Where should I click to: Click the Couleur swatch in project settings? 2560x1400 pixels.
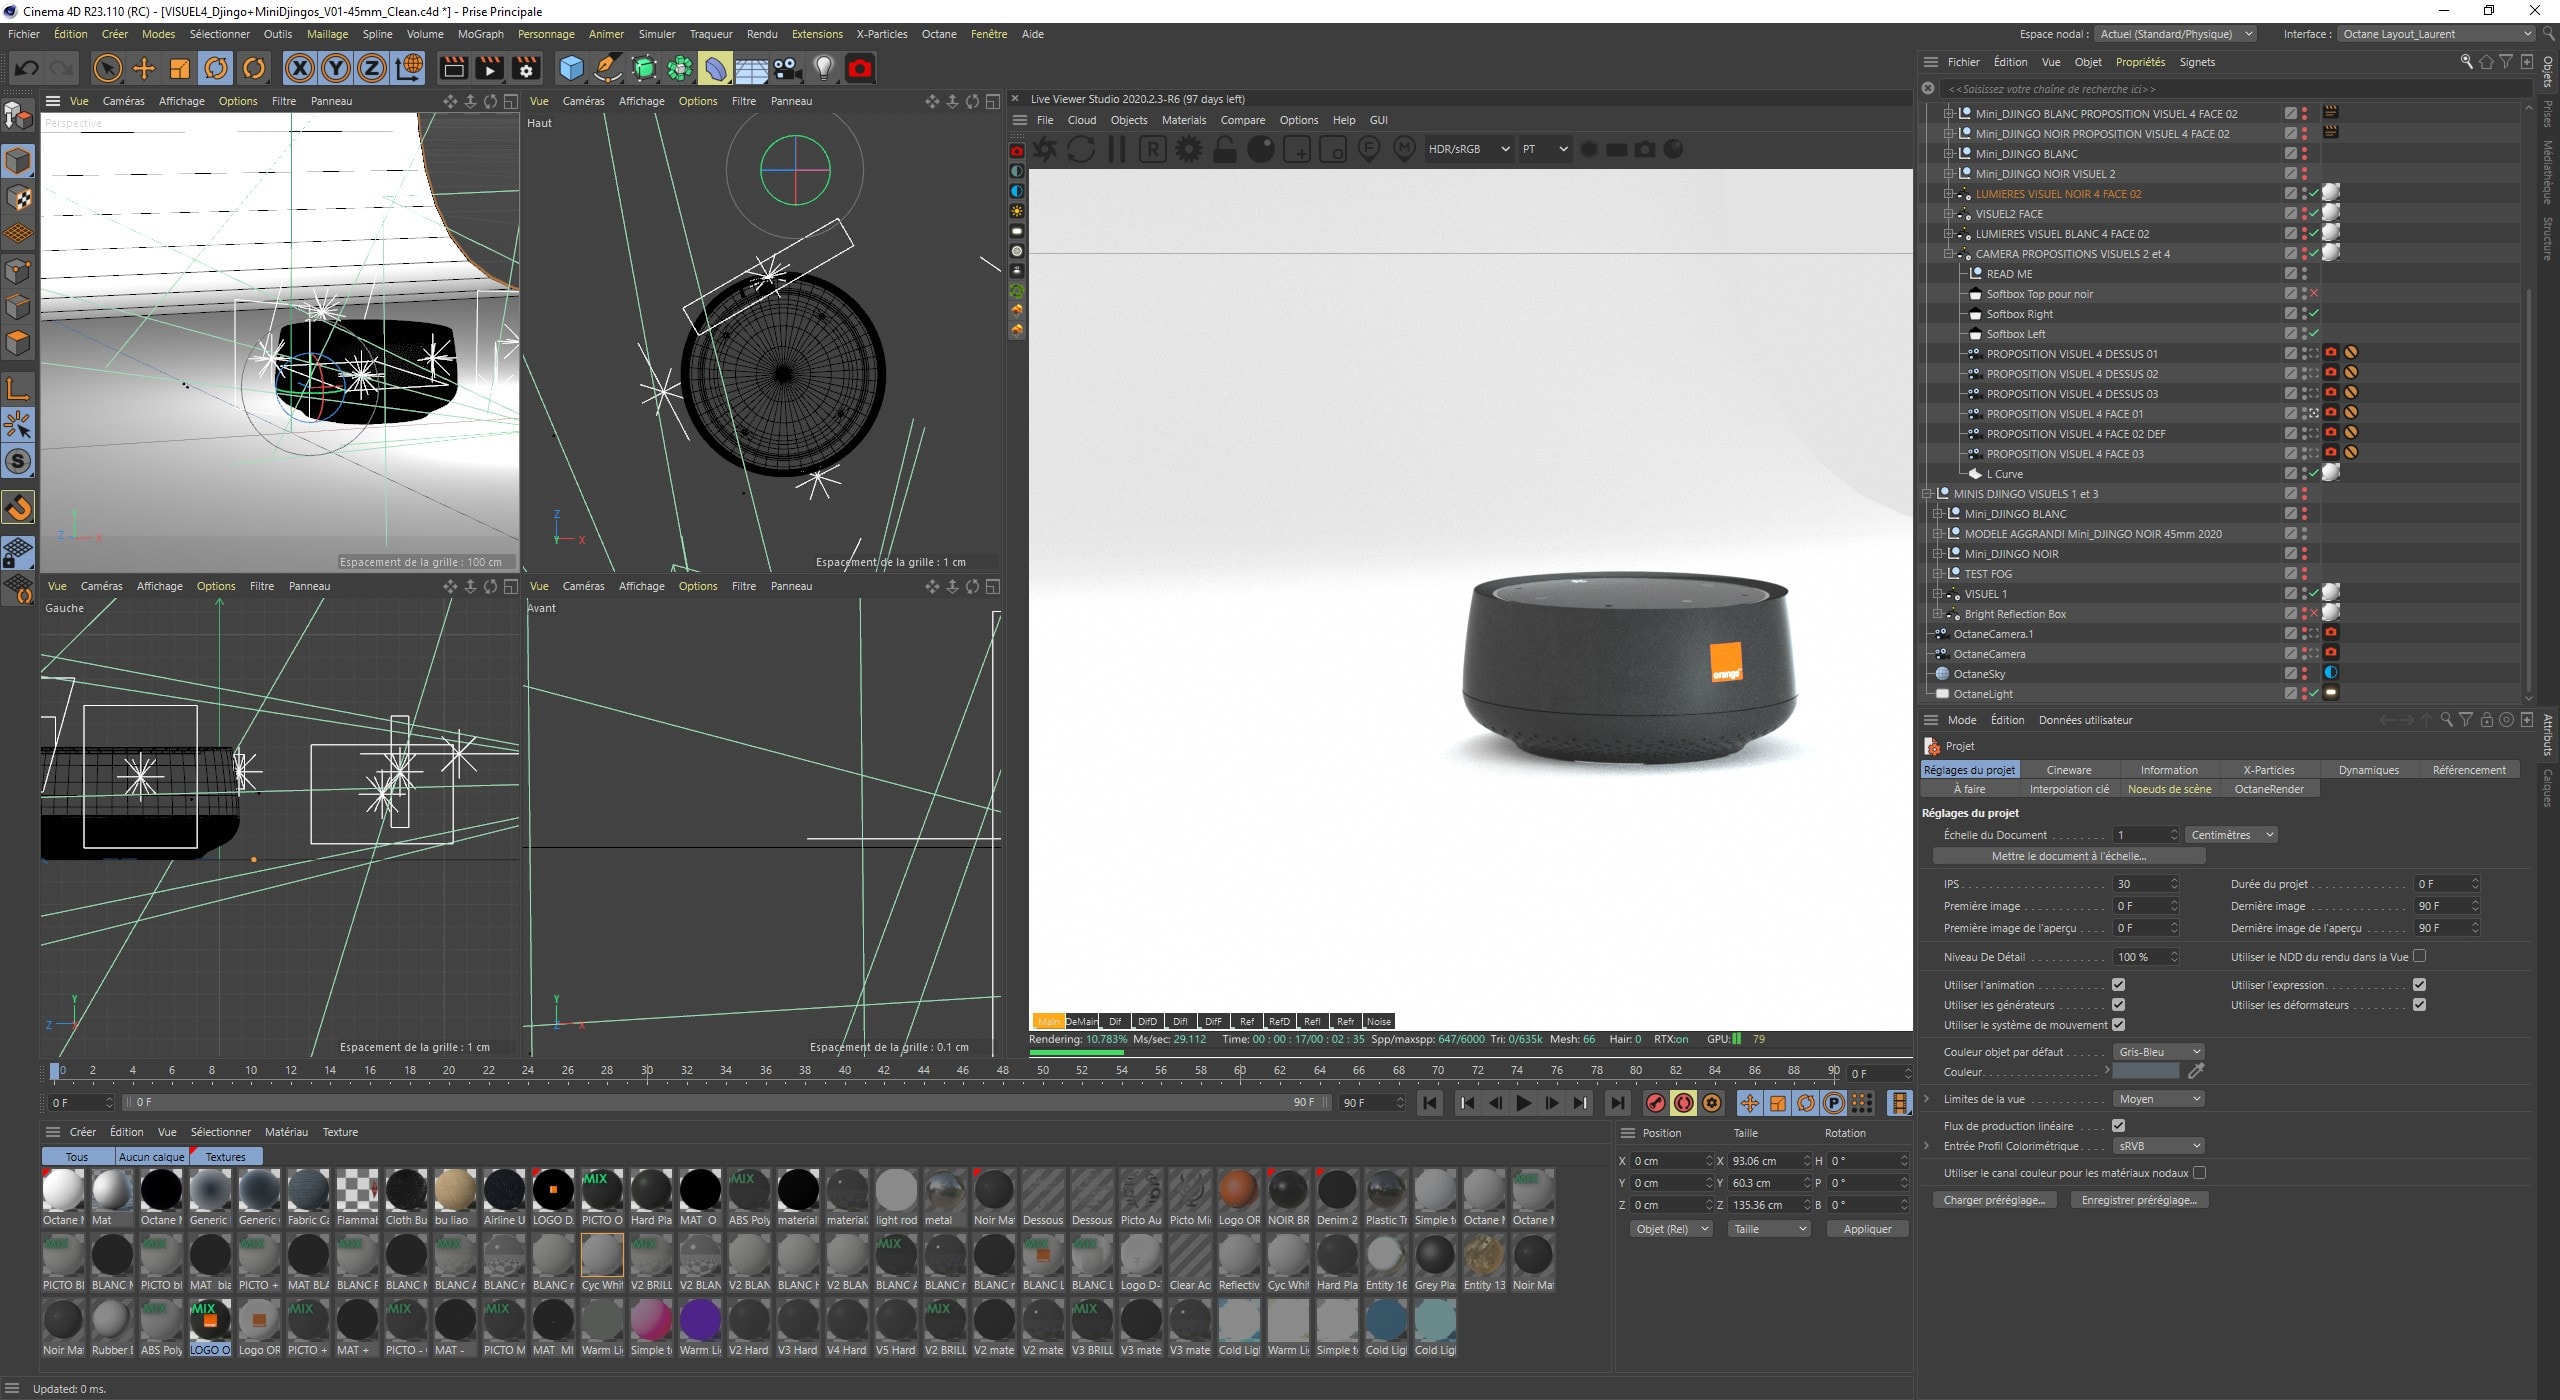pyautogui.click(x=2146, y=1072)
